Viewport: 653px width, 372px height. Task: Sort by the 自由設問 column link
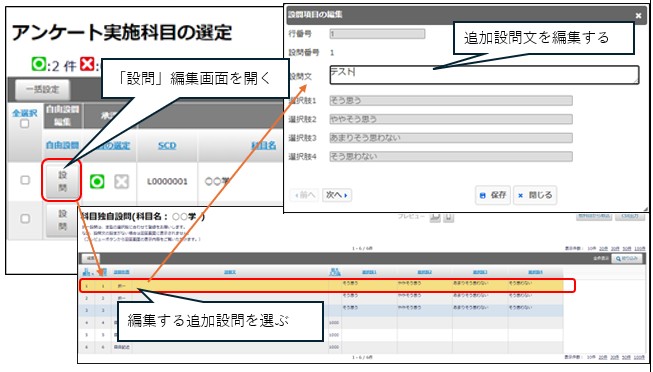click(62, 145)
